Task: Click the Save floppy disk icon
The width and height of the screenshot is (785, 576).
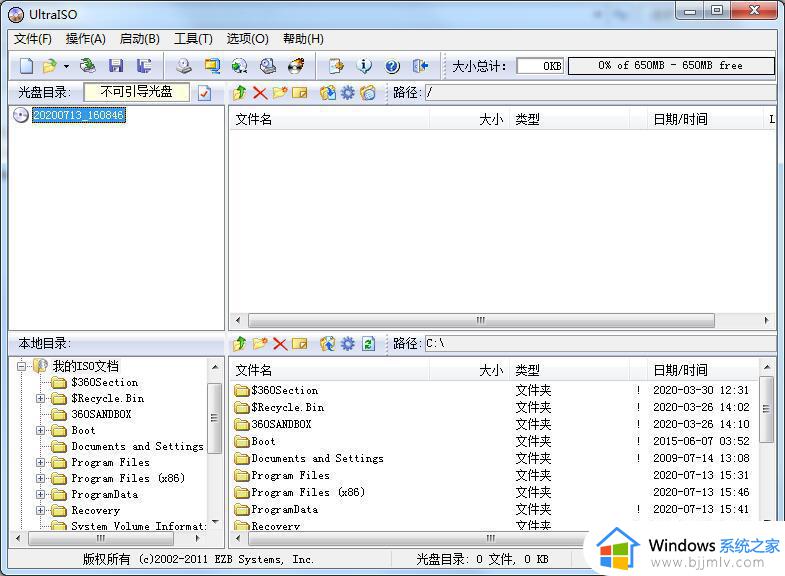Action: coord(116,66)
